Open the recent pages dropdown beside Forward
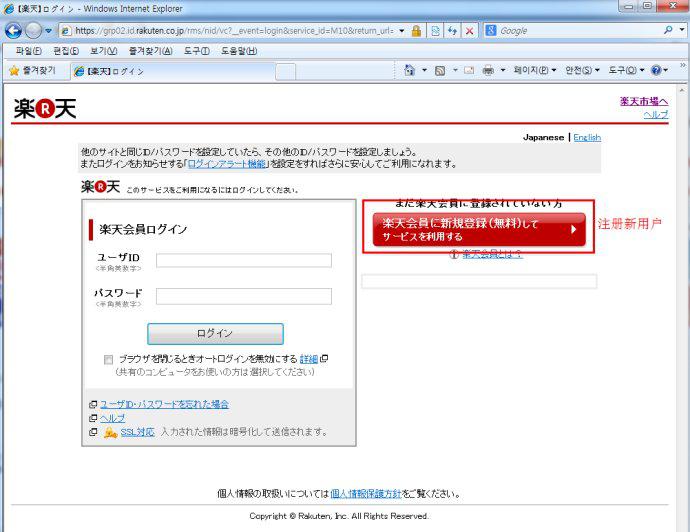The image size is (690, 532). pyautogui.click(x=48, y=31)
